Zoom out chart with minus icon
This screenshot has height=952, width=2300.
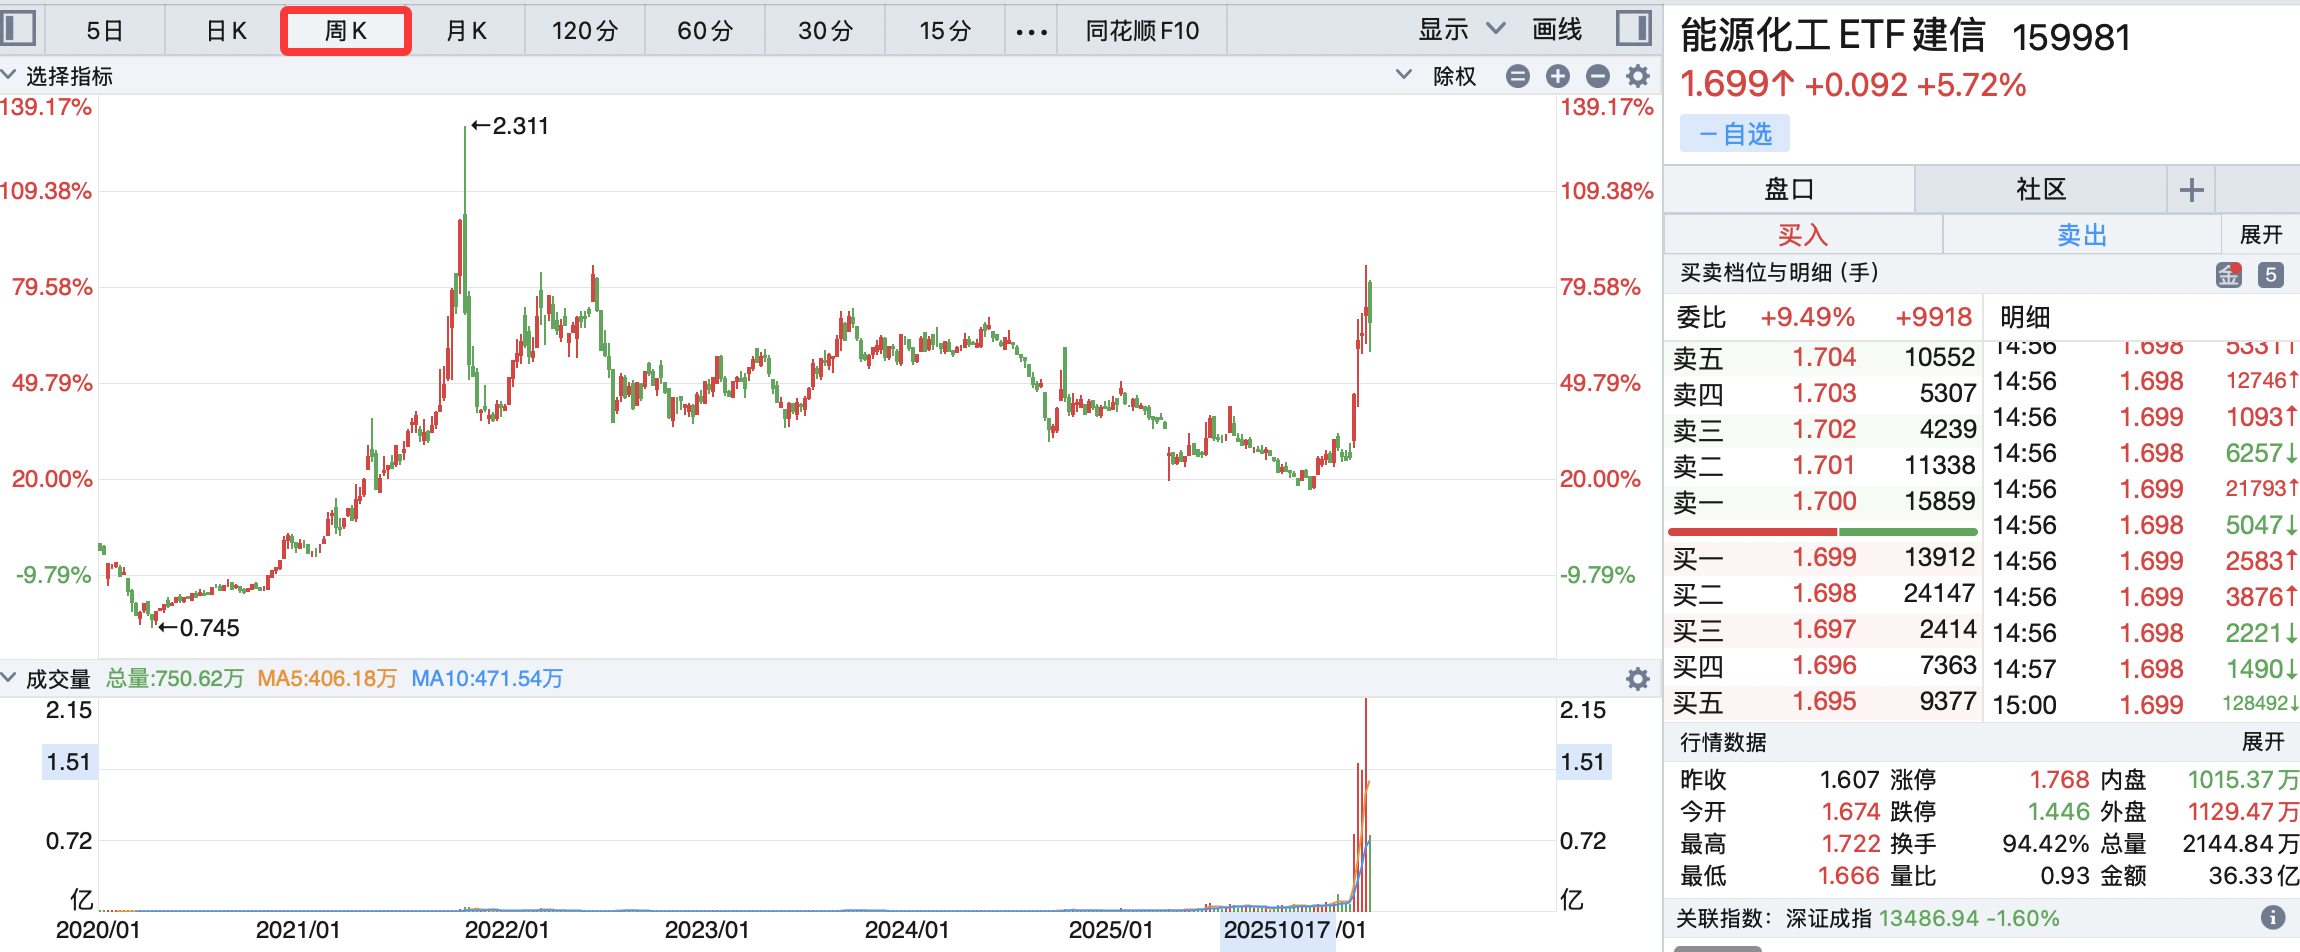[x=1597, y=76]
